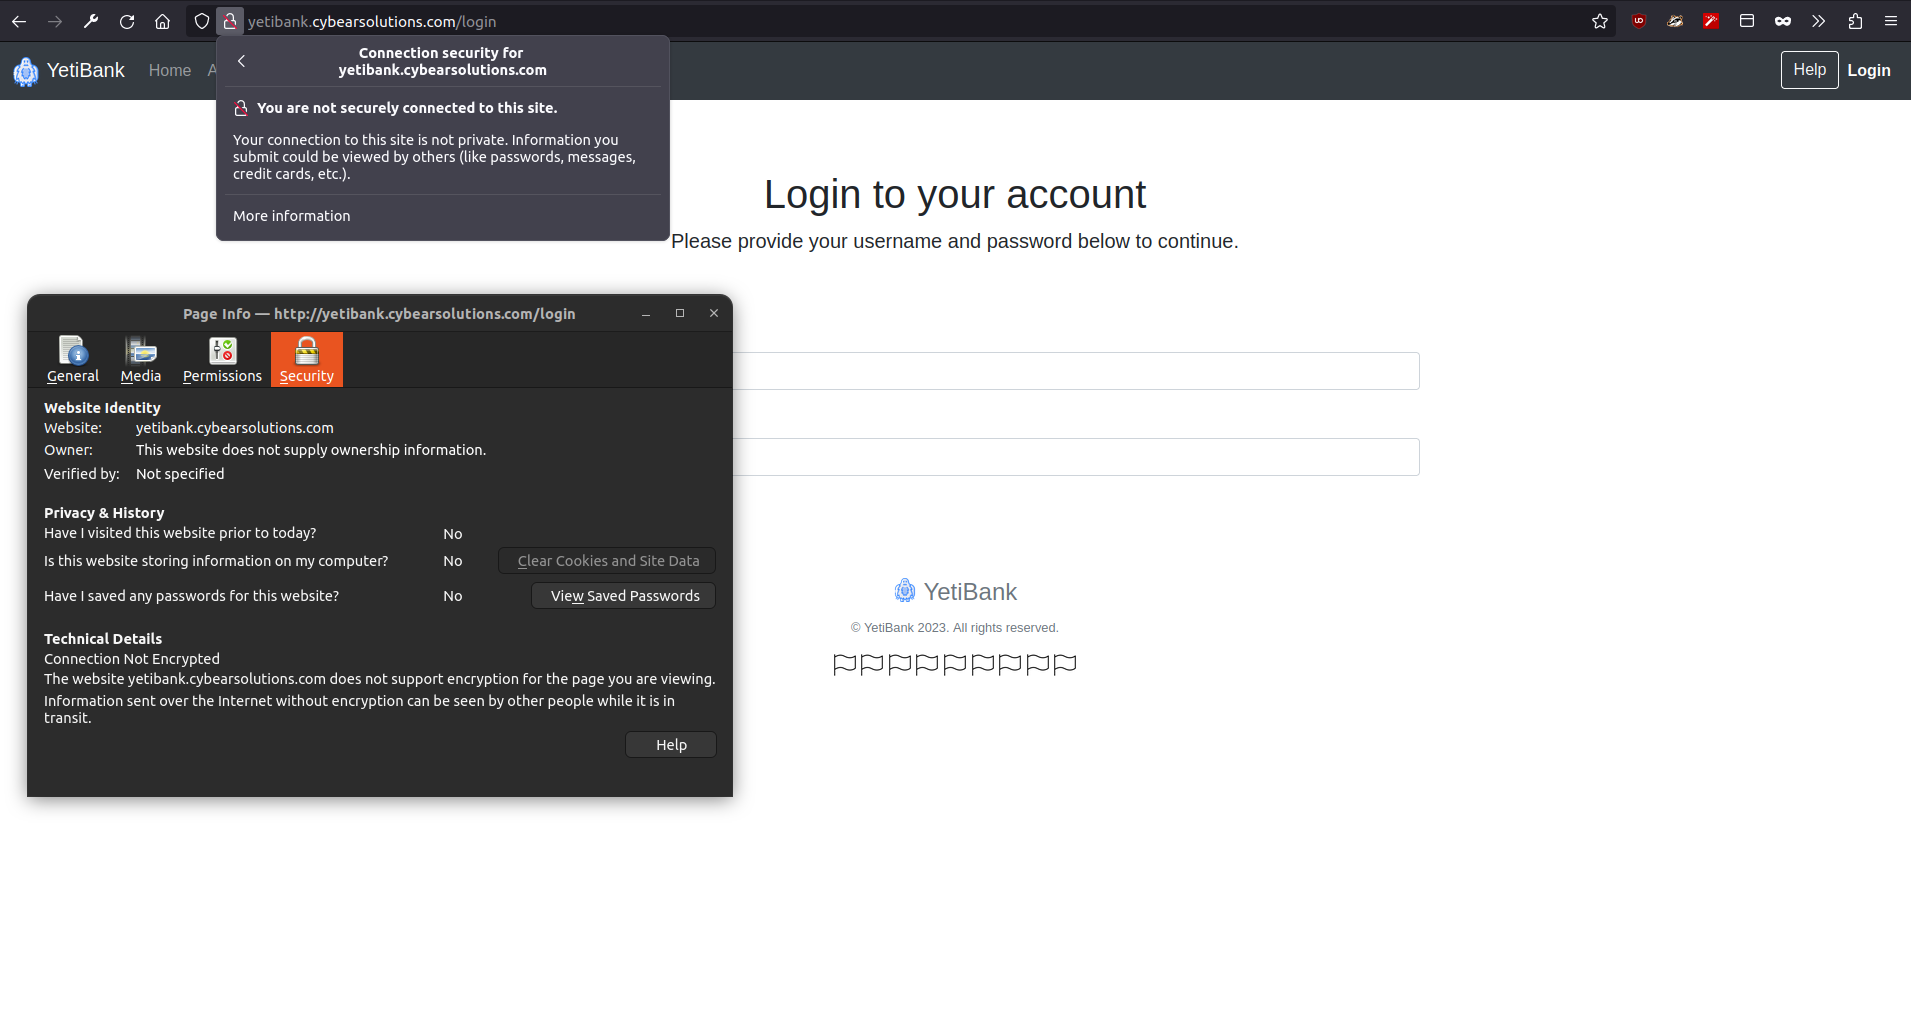Screen dimensions: 1911x1029
Task: Switch to the General tab in Page Info
Action: tap(73, 360)
